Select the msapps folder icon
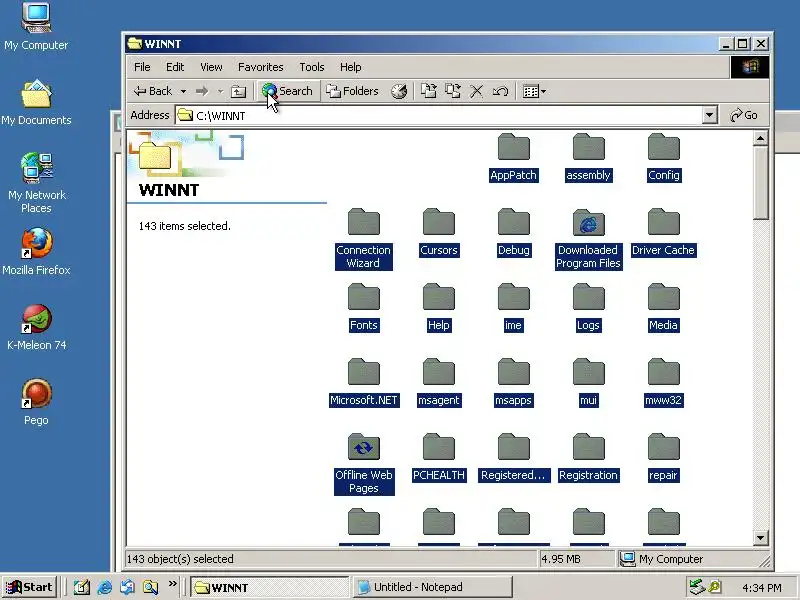Image resolution: width=800 pixels, height=600 pixels. [x=513, y=372]
